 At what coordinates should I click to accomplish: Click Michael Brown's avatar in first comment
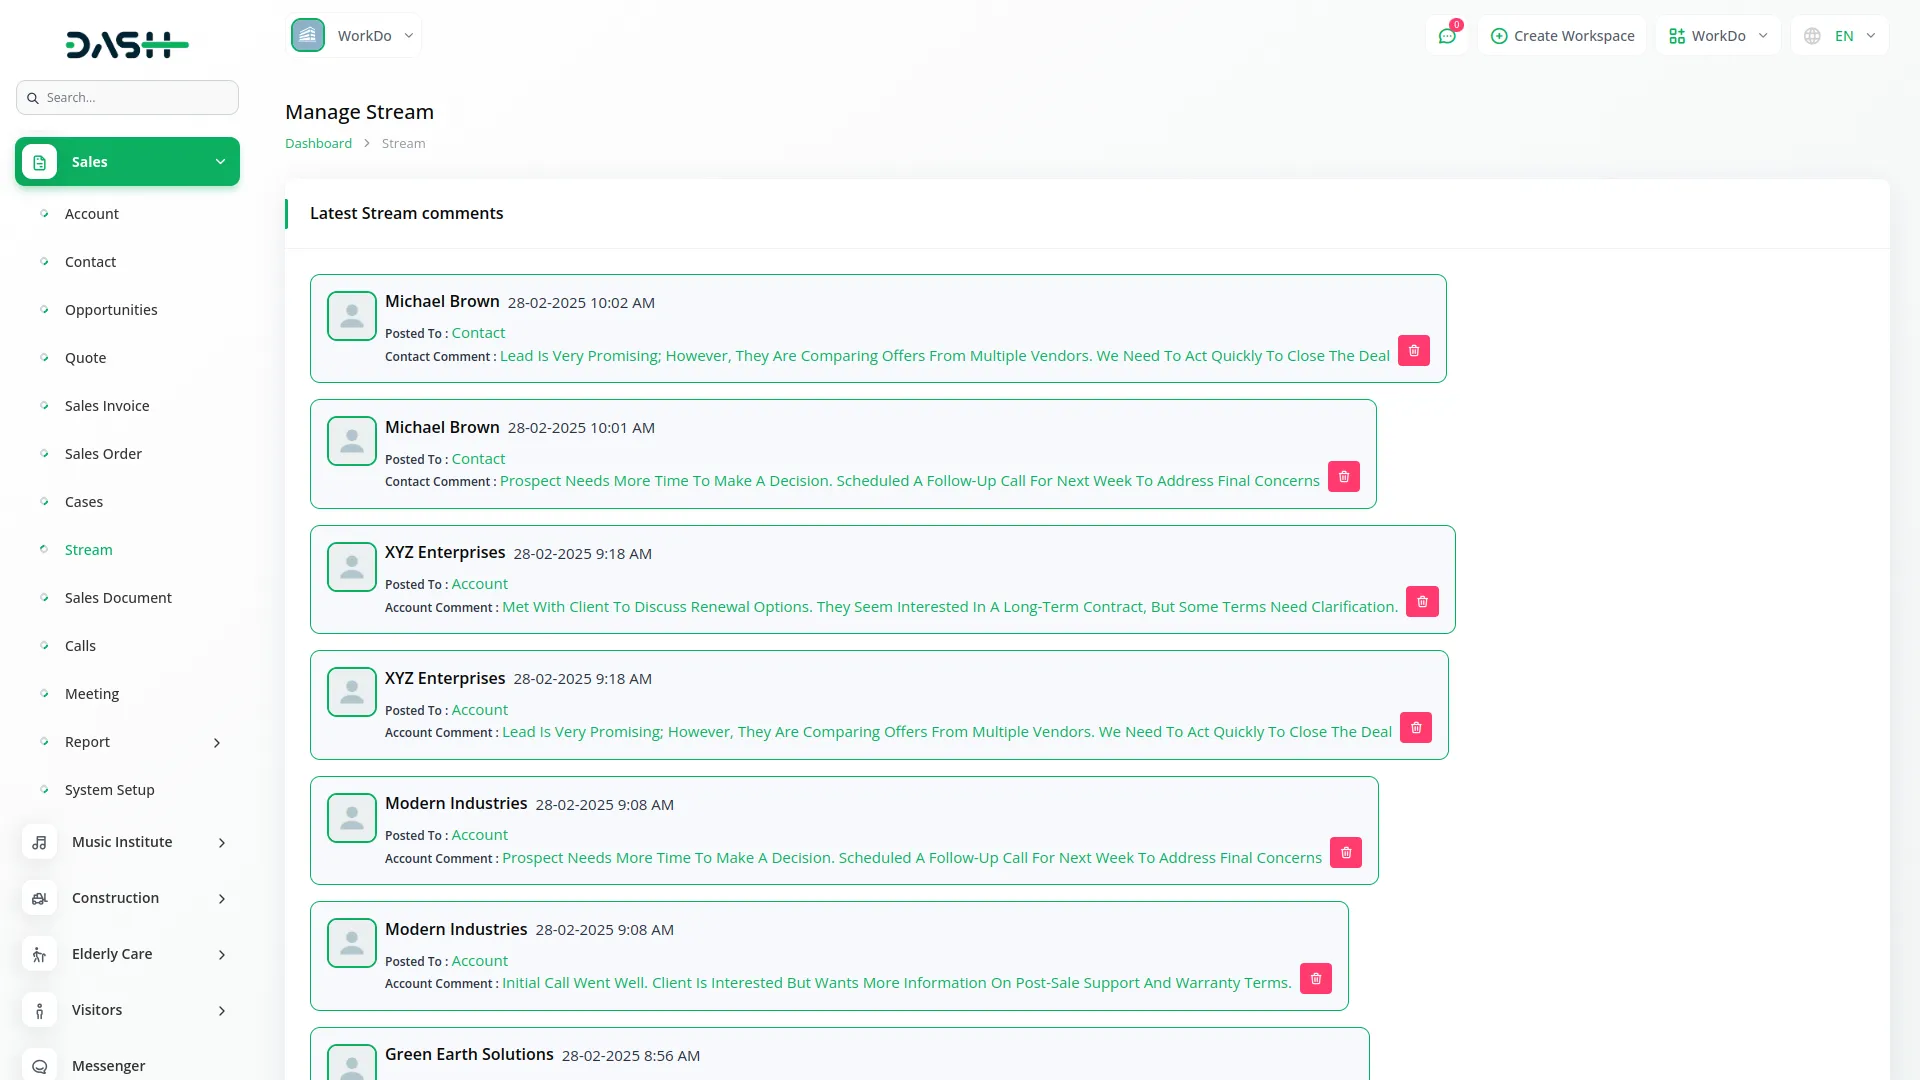coord(352,316)
